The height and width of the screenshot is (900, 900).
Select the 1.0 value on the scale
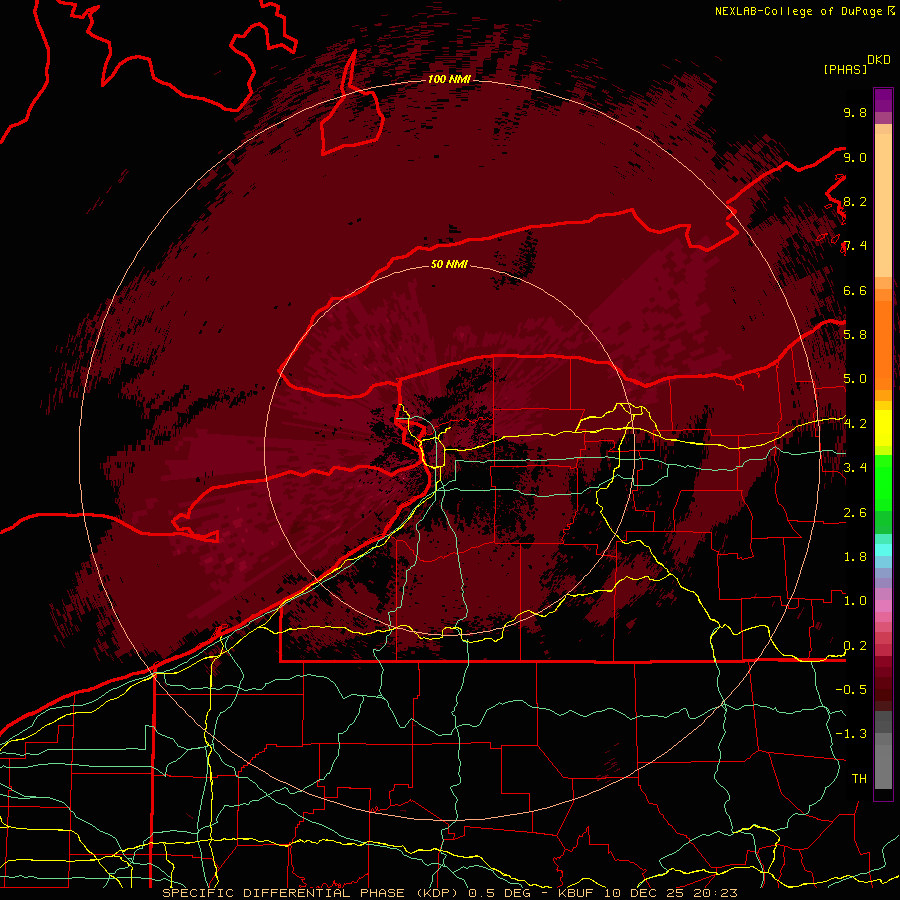point(855,601)
